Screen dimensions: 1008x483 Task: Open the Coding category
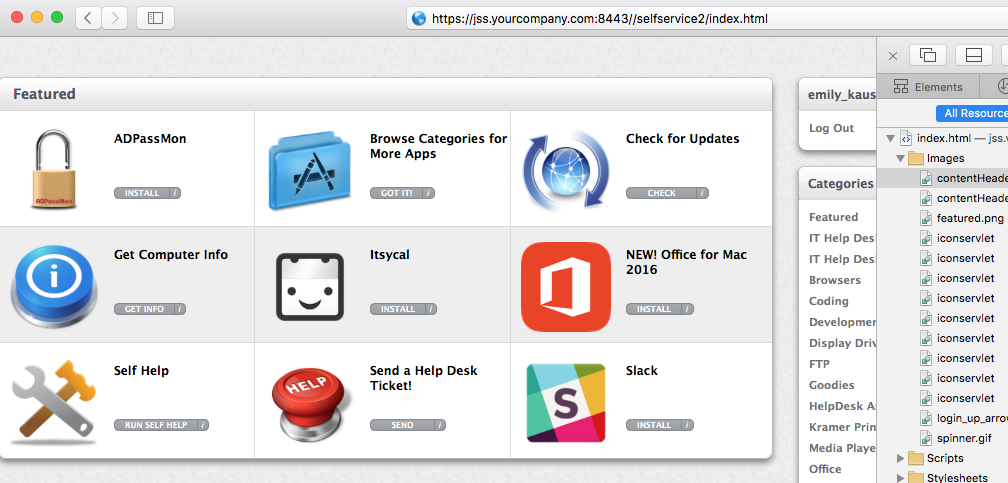point(829,301)
